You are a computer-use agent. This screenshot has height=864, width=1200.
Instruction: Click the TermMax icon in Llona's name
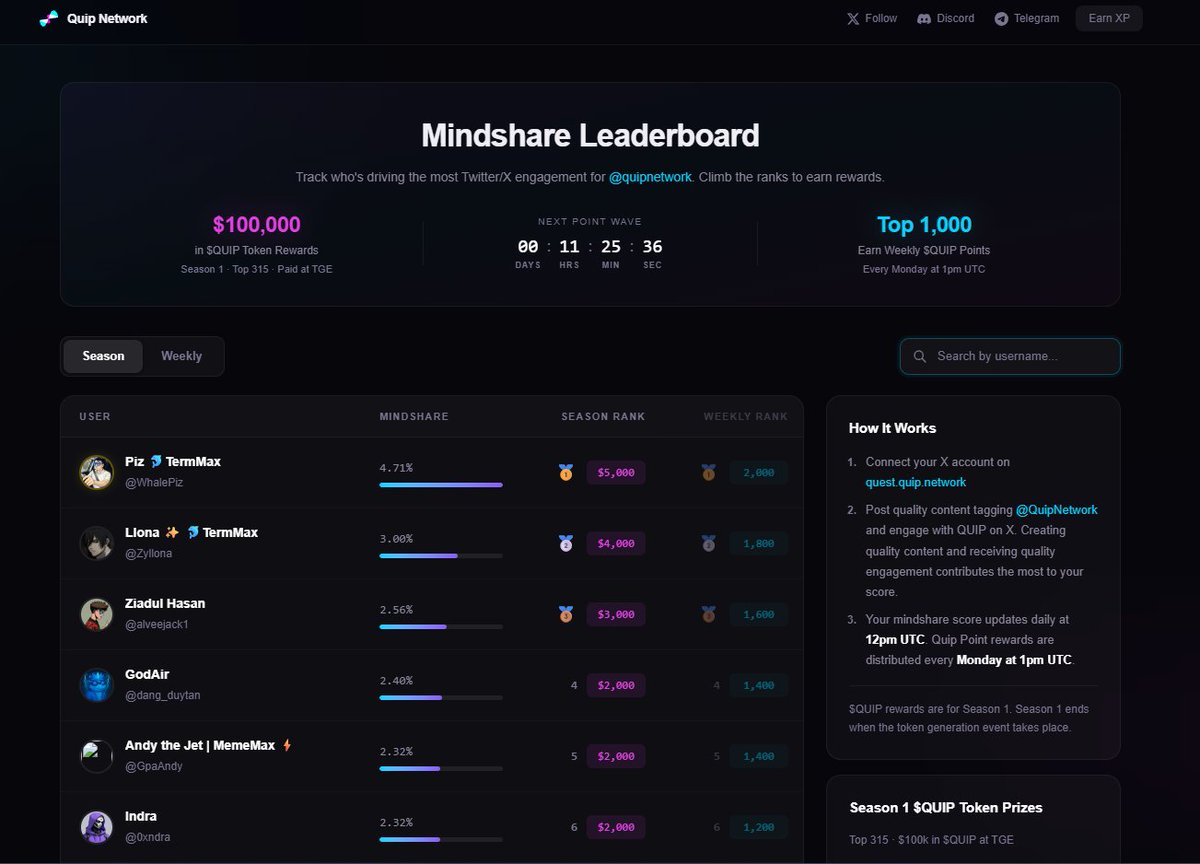193,533
